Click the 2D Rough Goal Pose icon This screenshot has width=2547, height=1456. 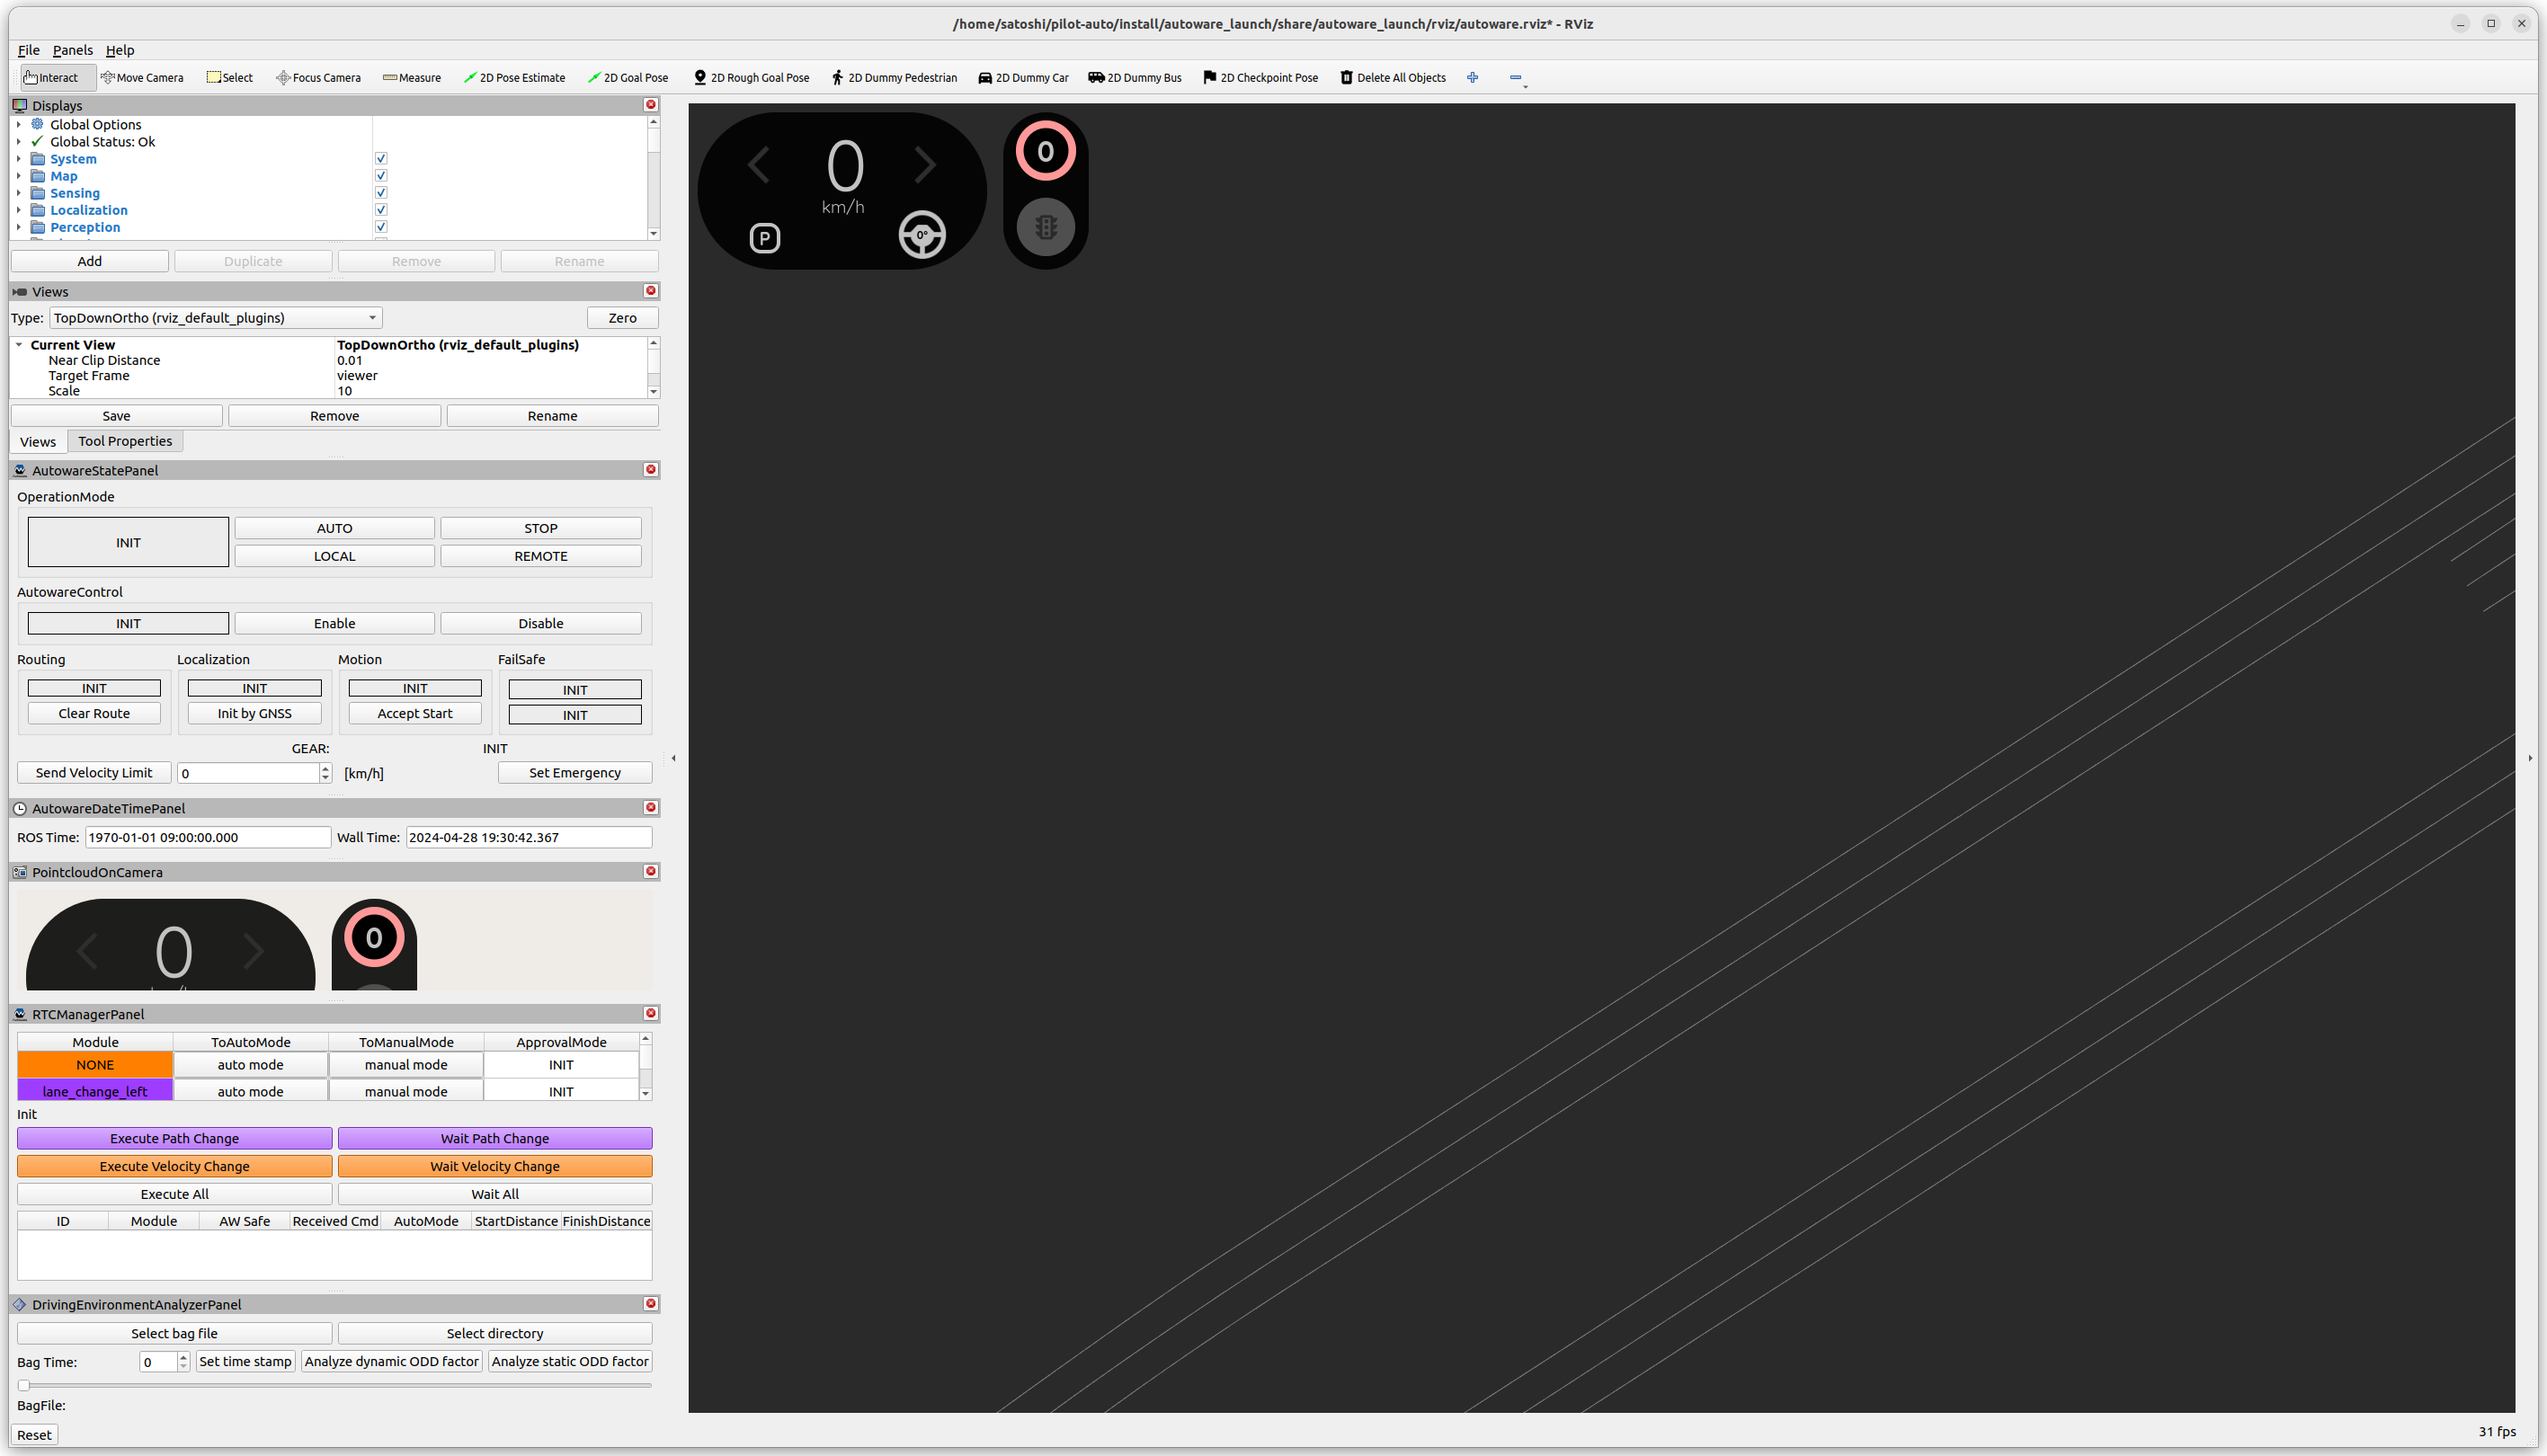tap(753, 77)
